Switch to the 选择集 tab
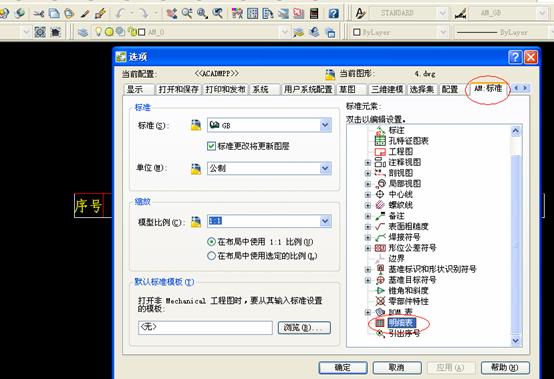The width and height of the screenshot is (554, 379). [x=422, y=90]
